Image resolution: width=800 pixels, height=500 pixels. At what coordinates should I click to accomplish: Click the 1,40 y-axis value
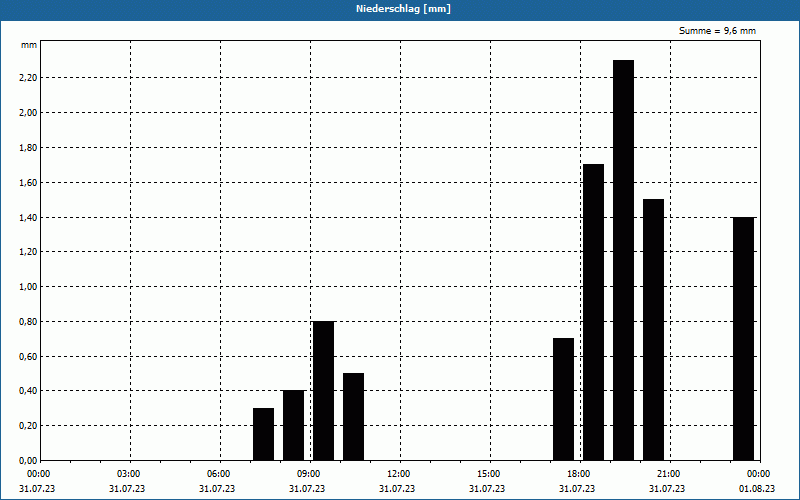click(29, 217)
